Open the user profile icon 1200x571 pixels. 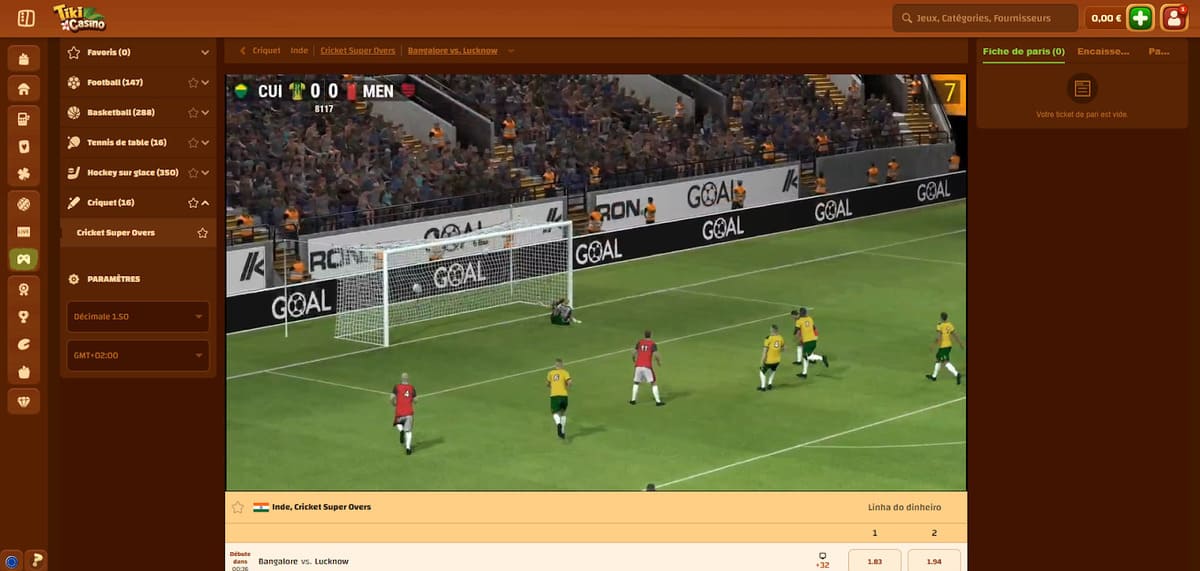pos(1174,18)
